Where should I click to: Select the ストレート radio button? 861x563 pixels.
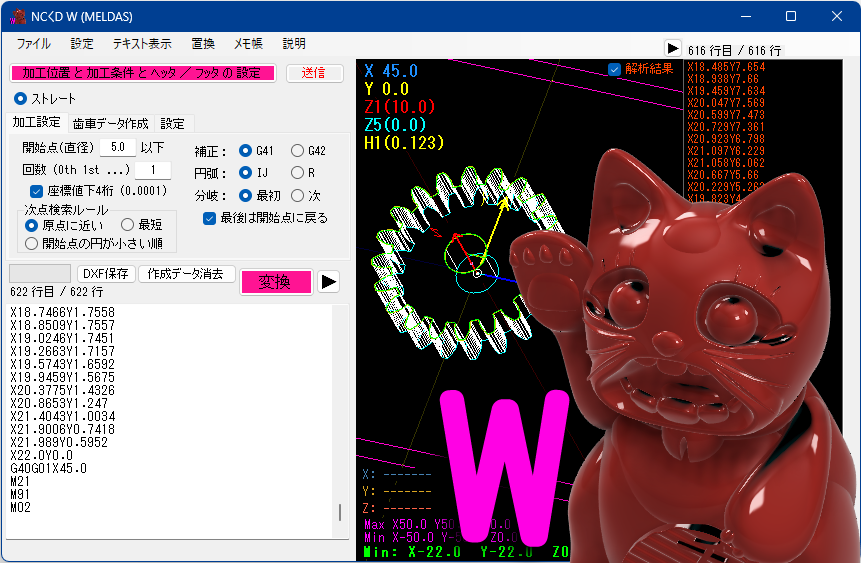20,99
